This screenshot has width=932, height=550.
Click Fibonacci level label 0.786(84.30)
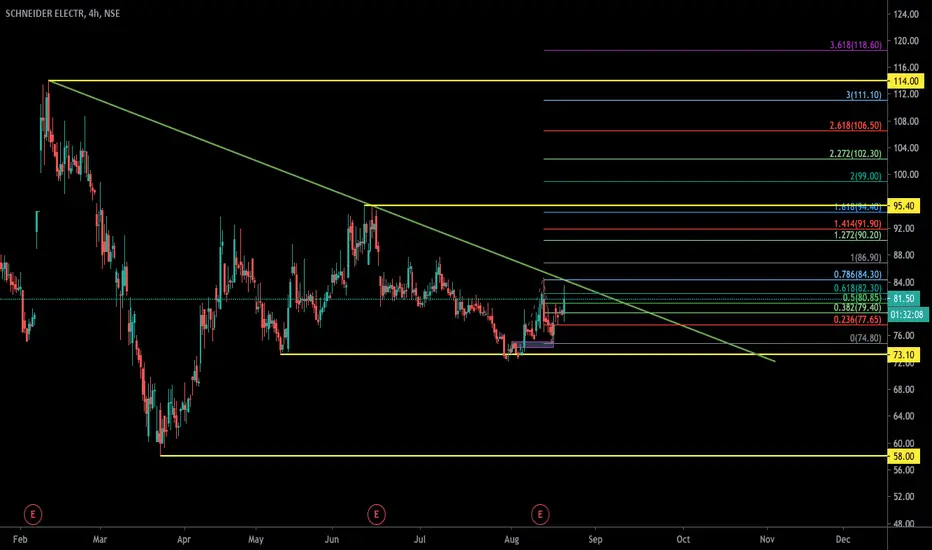(x=858, y=274)
